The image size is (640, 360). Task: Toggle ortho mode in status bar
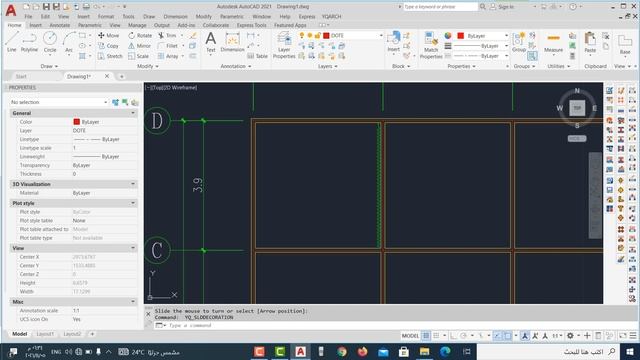pos(453,336)
